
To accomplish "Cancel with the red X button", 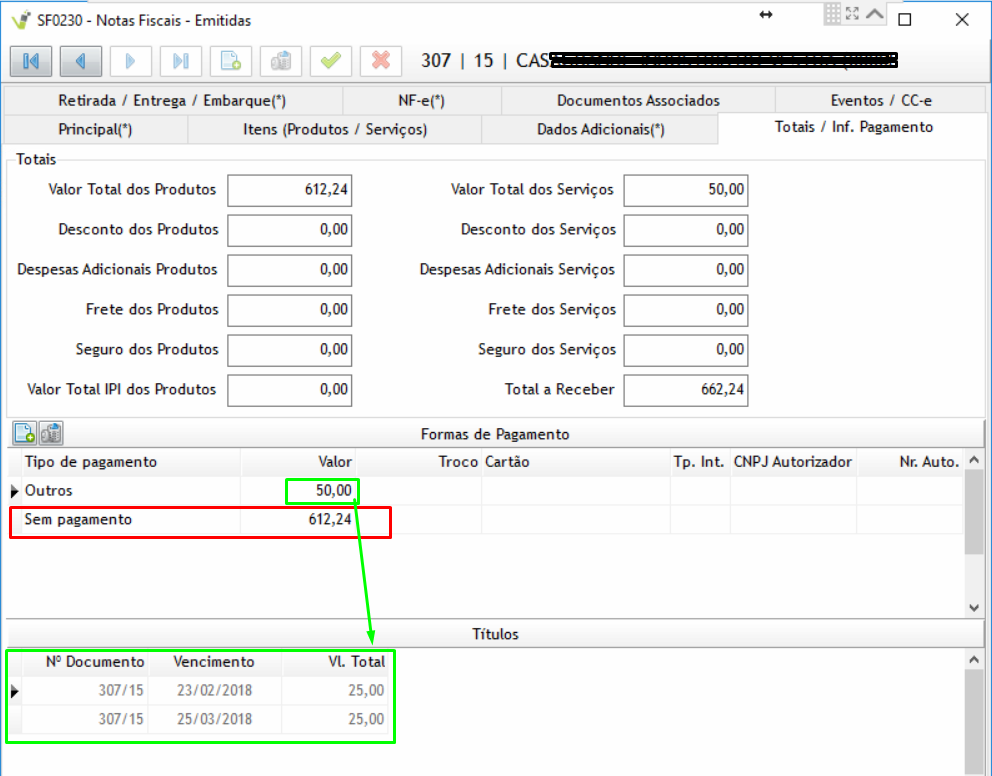I will (381, 61).
